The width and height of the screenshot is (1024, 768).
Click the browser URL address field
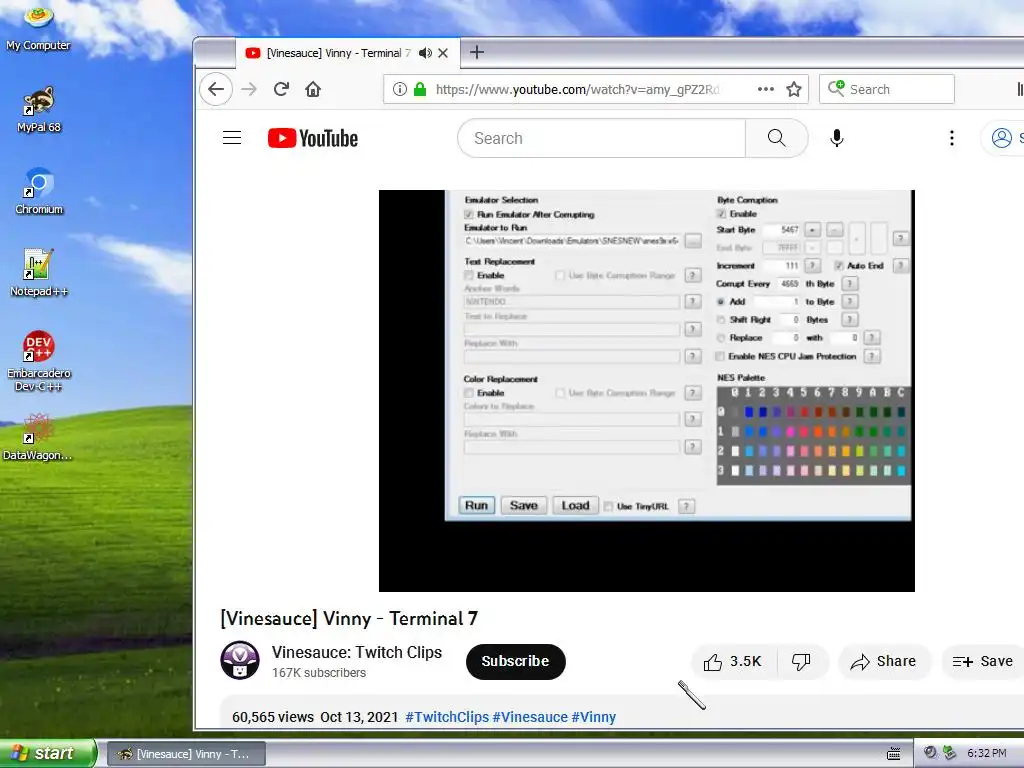pyautogui.click(x=577, y=89)
